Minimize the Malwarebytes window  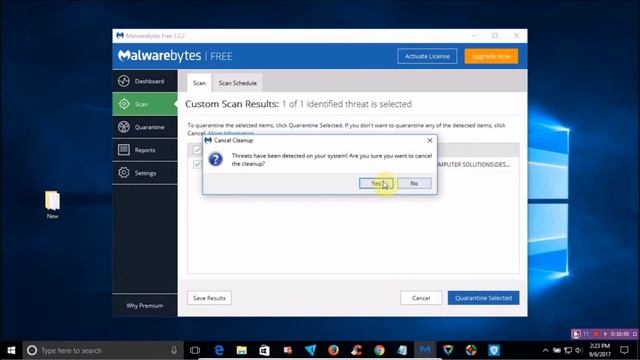(x=474, y=36)
